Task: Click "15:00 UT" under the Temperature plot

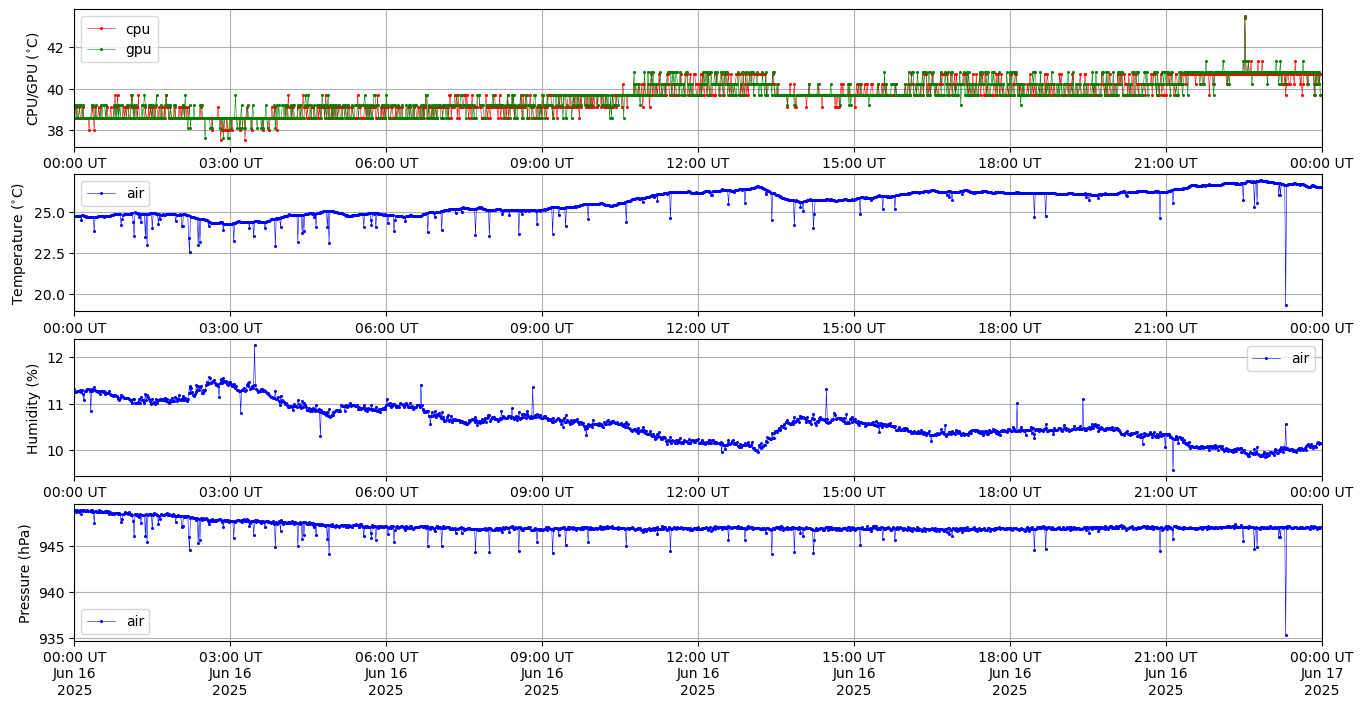Action: click(x=854, y=327)
